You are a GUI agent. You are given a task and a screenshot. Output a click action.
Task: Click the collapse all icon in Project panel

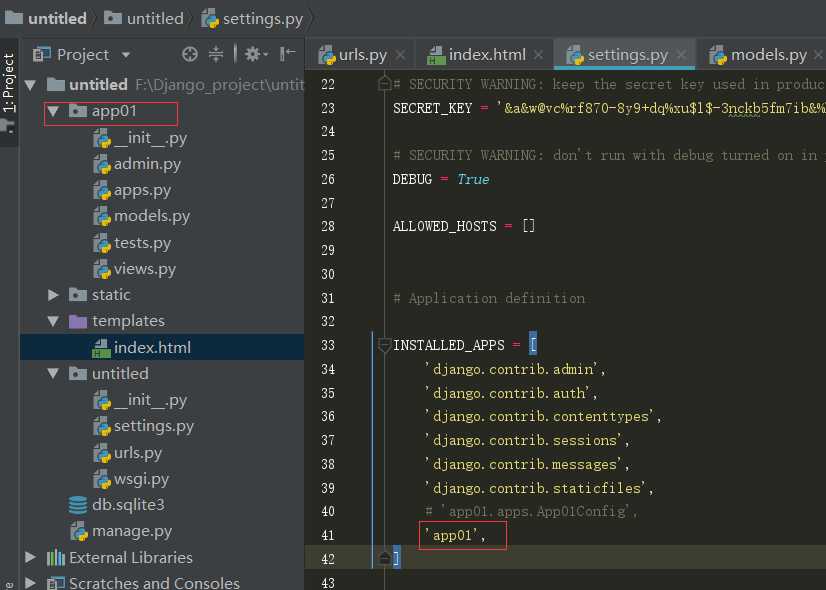click(x=216, y=54)
